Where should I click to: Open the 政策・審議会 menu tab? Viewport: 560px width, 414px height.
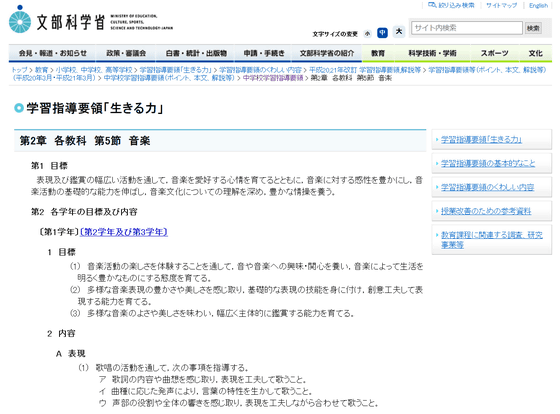pyautogui.click(x=126, y=53)
